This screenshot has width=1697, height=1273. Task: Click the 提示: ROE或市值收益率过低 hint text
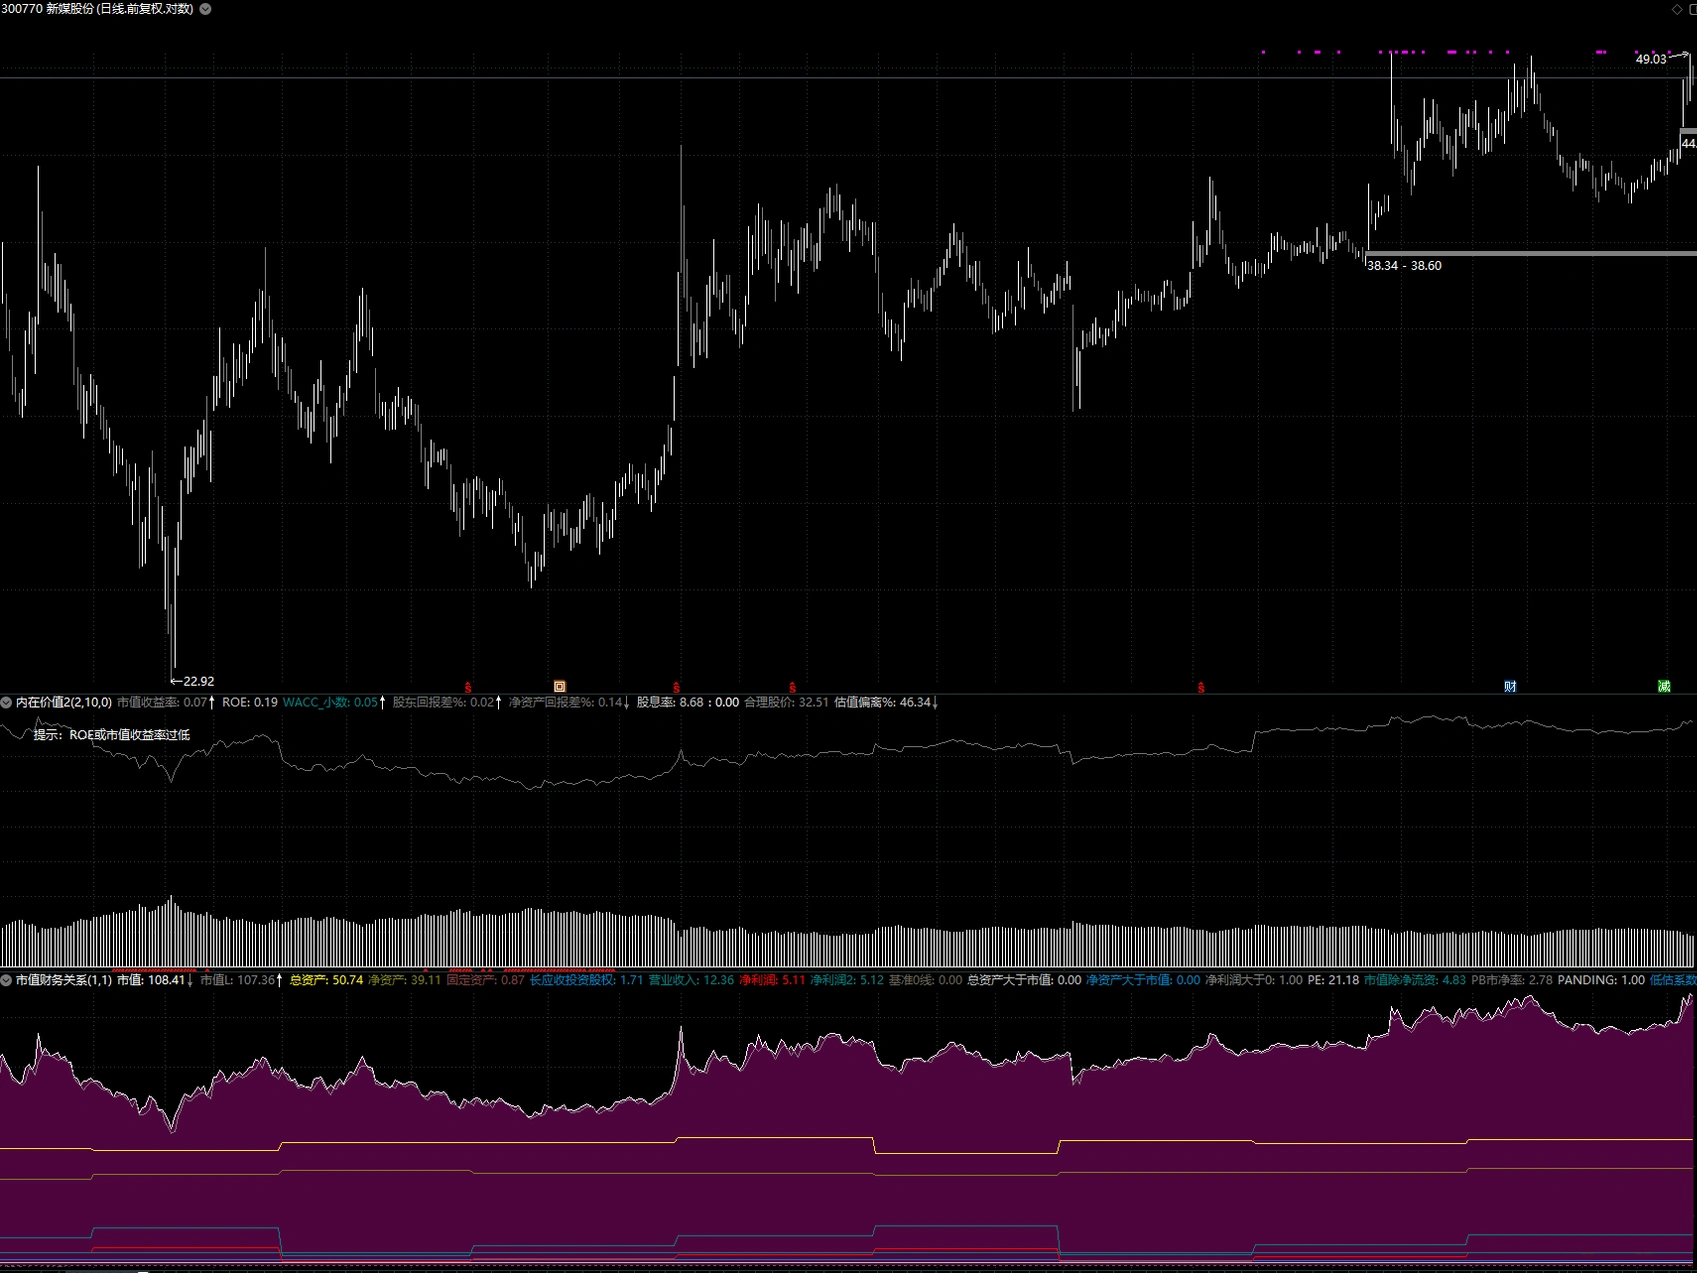tap(112, 735)
